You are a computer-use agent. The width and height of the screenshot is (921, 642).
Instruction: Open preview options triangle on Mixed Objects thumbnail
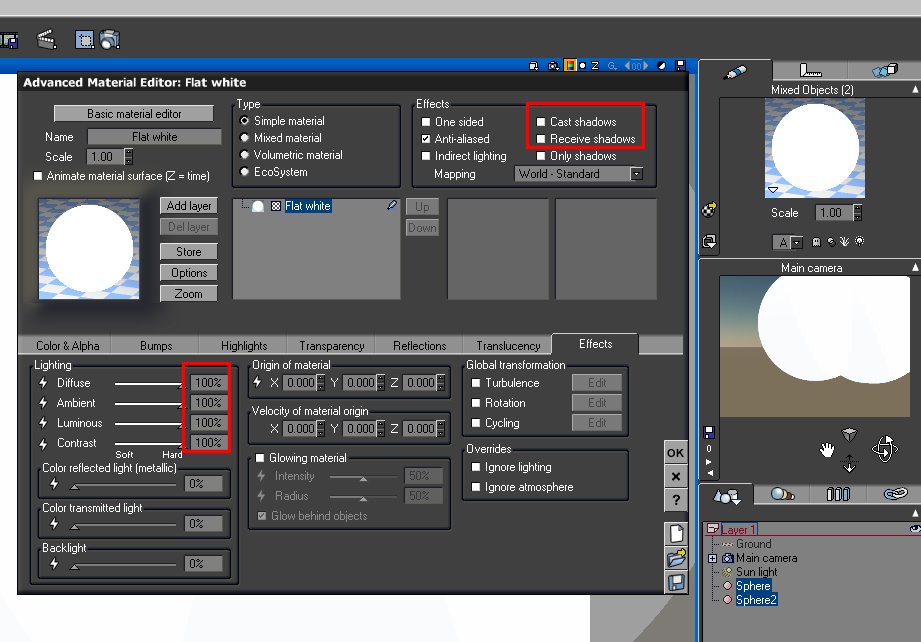(x=773, y=190)
